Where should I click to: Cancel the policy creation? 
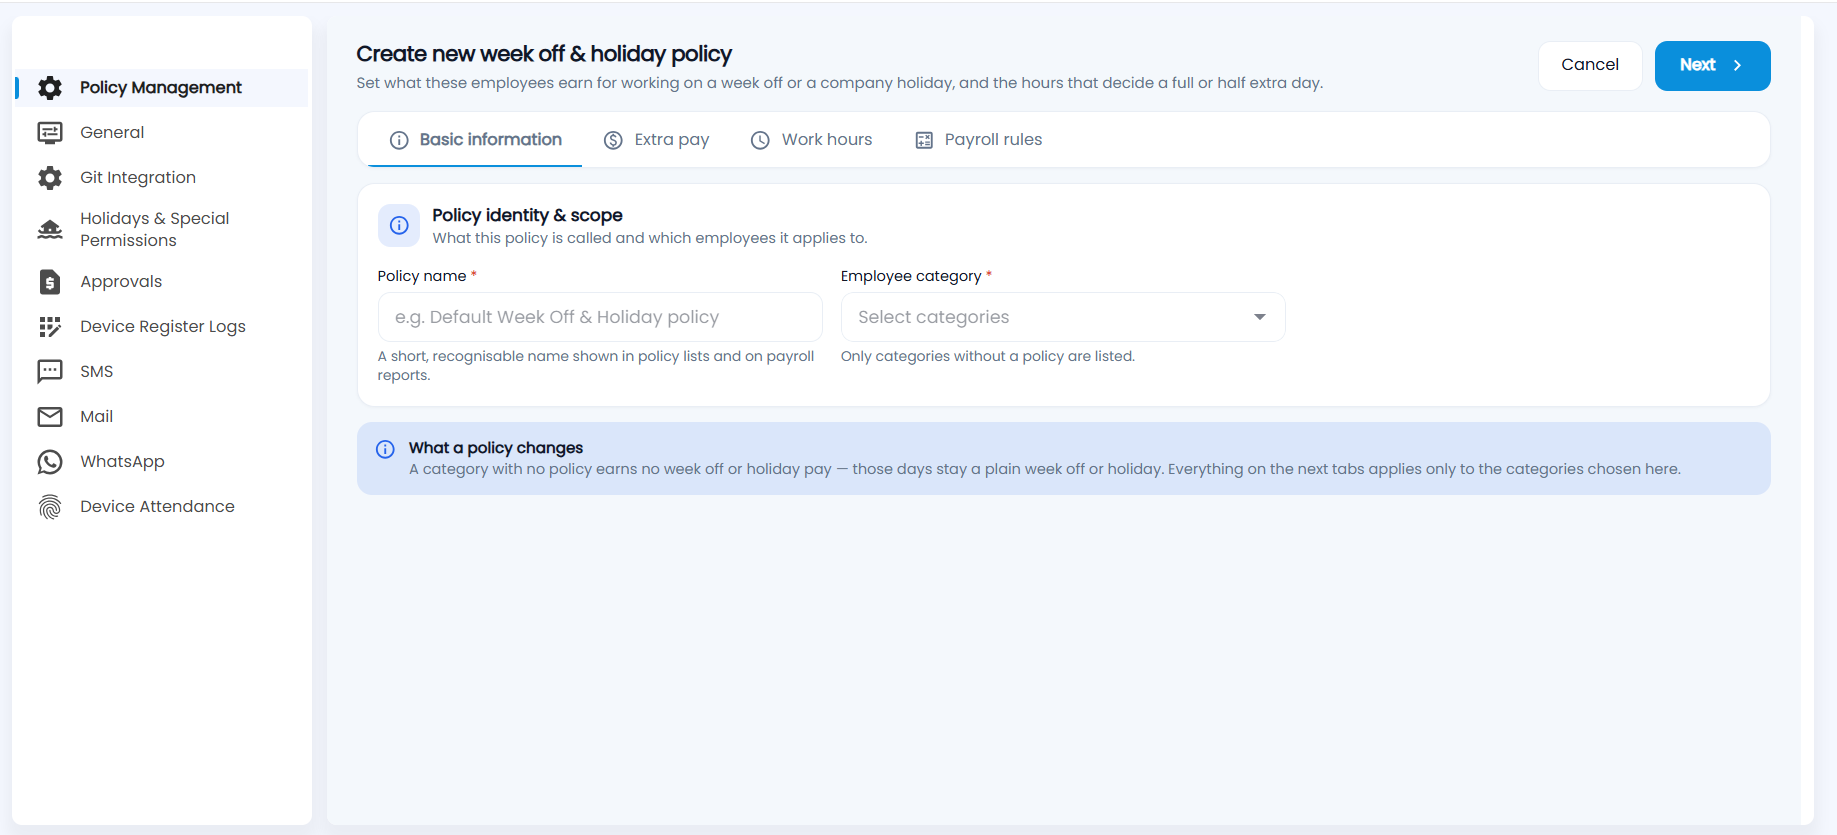[x=1590, y=65]
